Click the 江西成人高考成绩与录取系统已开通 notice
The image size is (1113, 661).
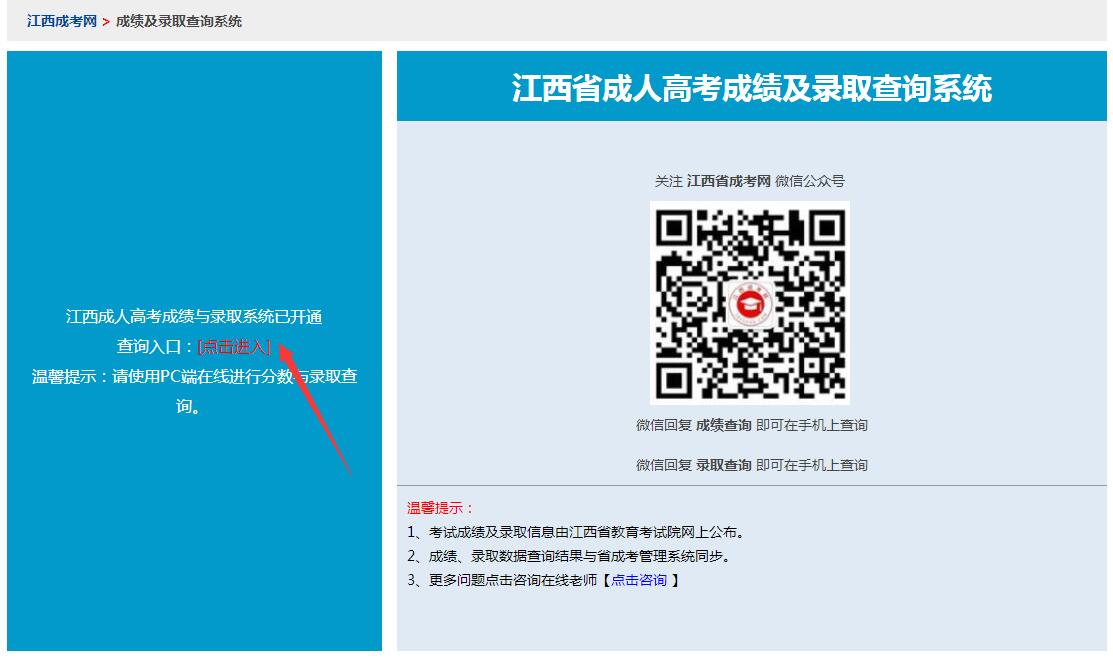point(194,317)
